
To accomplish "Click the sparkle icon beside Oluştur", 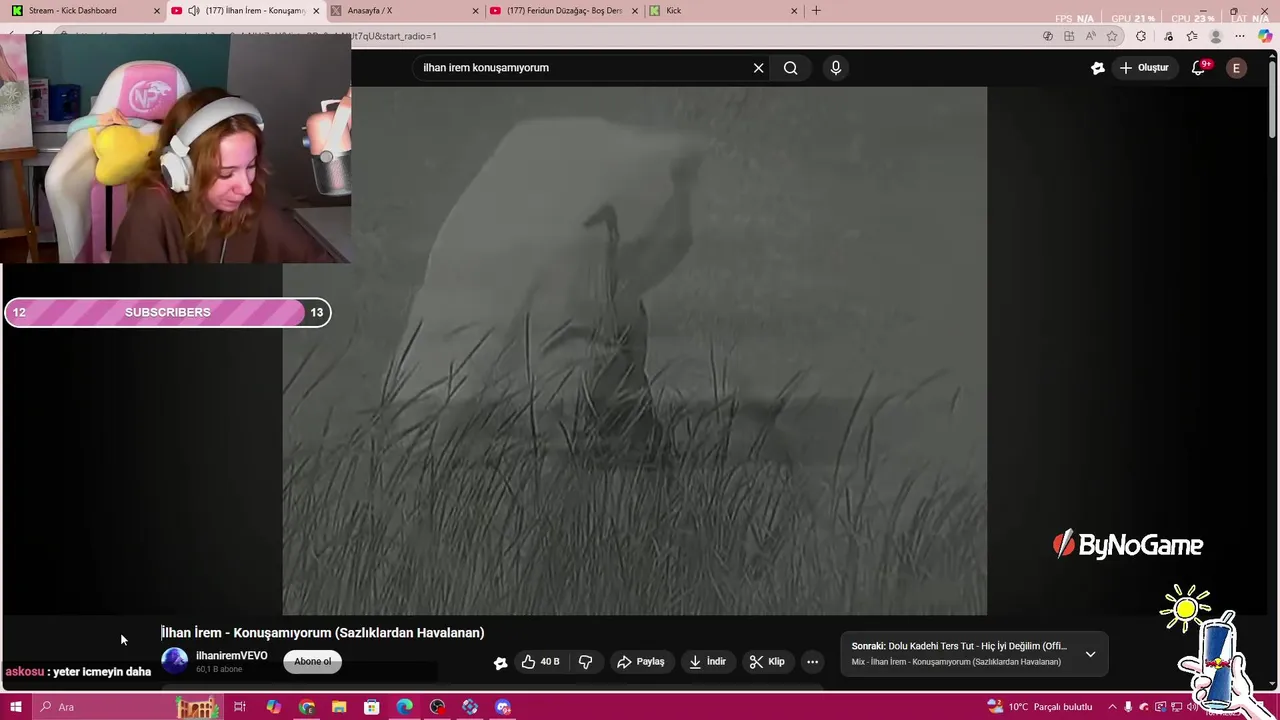I will point(1098,68).
